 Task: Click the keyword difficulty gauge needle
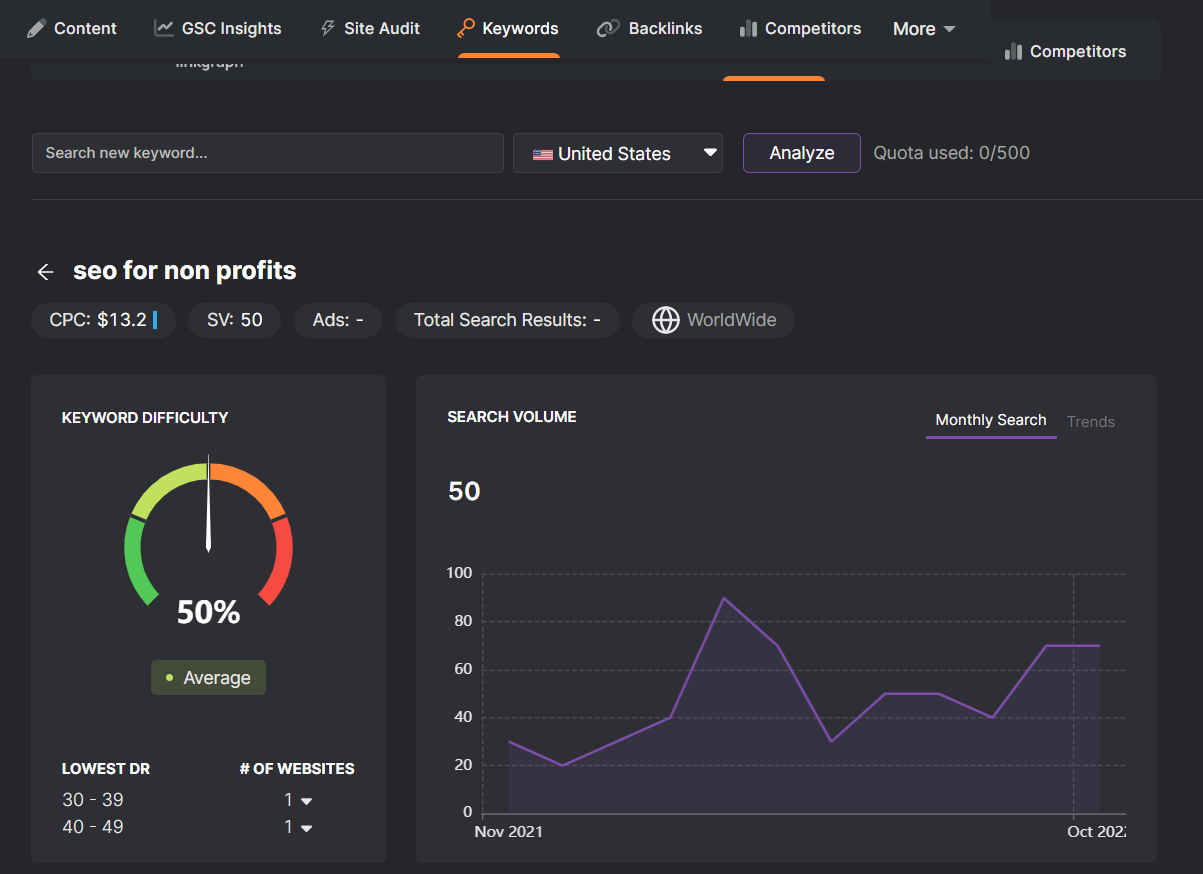(208, 504)
